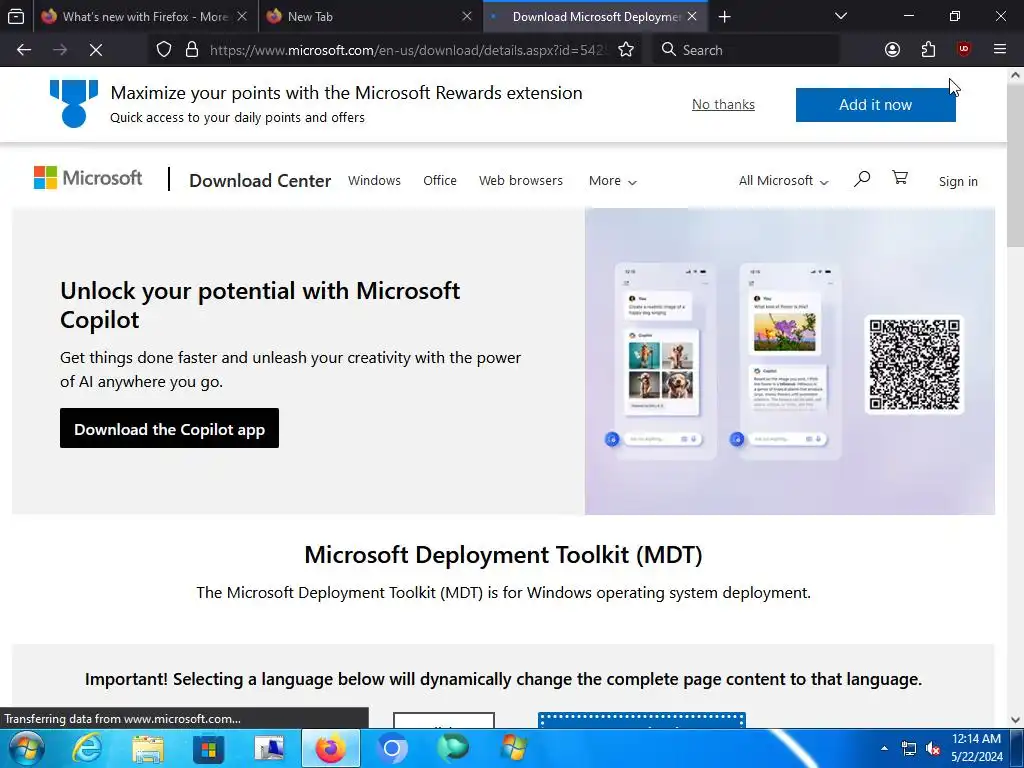Open the Firefox hamburger menu

(1000, 50)
